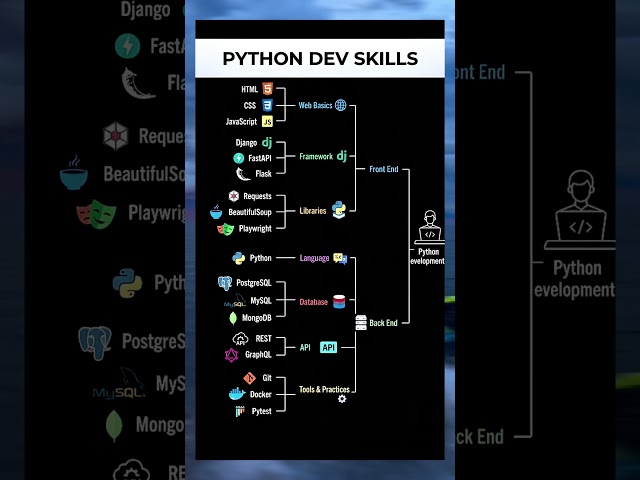
Task: Click the orange HTML5 shield icon
Action: coord(267,89)
